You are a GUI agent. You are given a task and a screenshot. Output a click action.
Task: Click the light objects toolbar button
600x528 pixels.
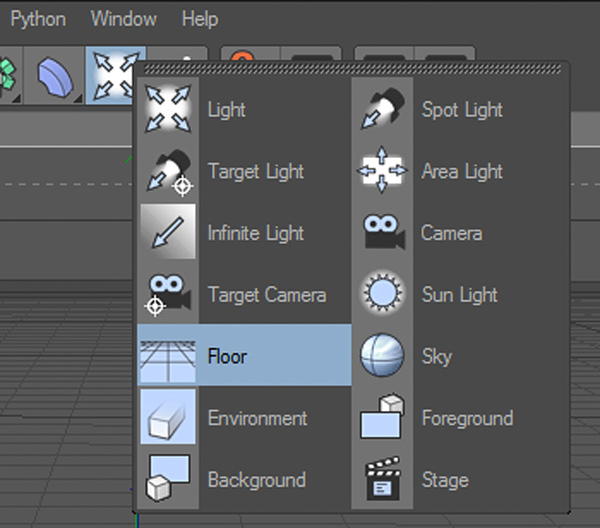(x=115, y=76)
